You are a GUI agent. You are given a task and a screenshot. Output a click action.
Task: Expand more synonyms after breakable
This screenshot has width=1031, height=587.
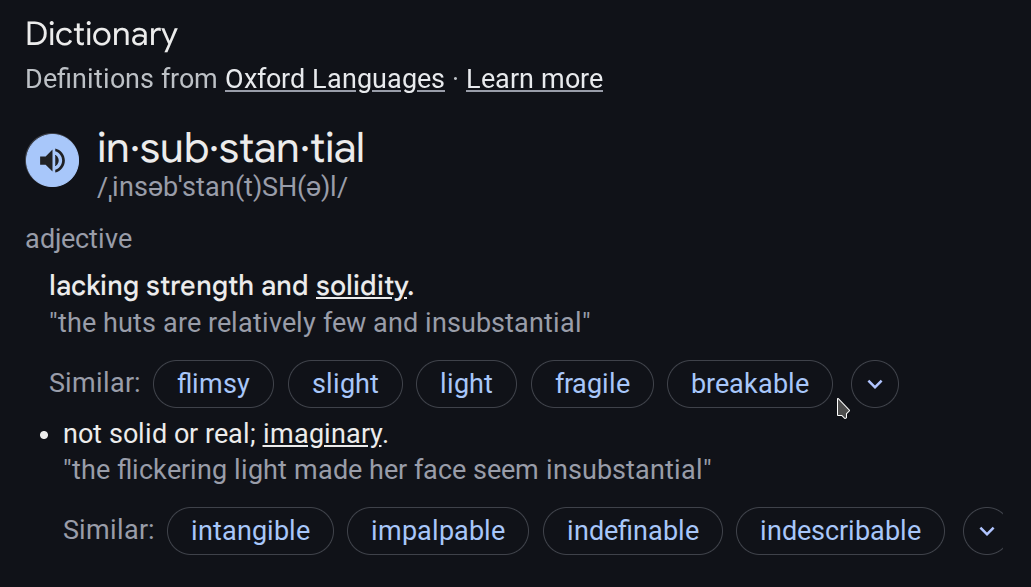pyautogui.click(x=875, y=384)
